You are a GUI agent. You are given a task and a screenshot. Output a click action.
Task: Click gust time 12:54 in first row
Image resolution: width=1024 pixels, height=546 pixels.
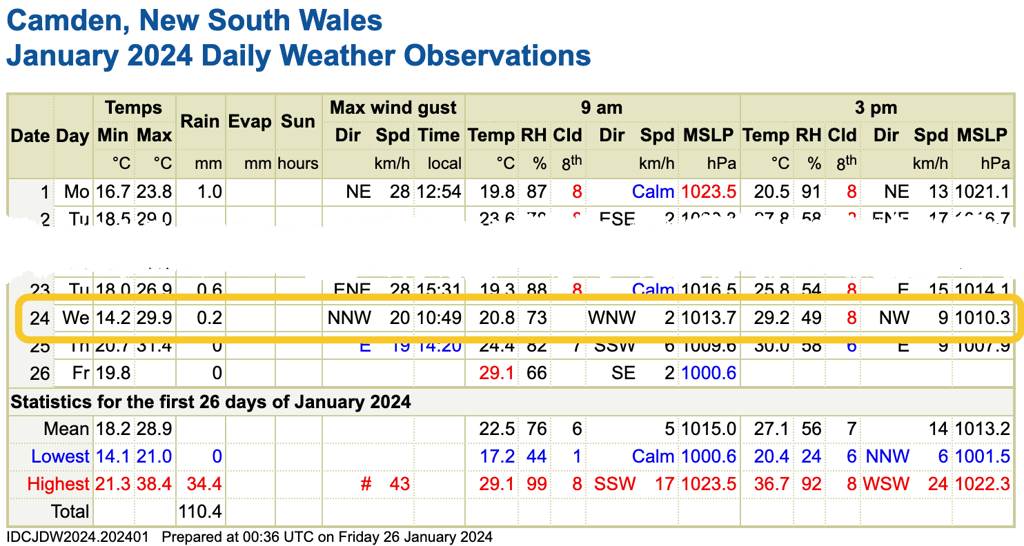(x=440, y=192)
